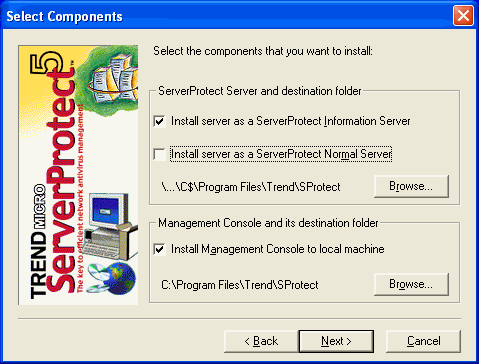Click the red antivirus management tagline
Viewport: 479px width, 364px height.
[80, 199]
